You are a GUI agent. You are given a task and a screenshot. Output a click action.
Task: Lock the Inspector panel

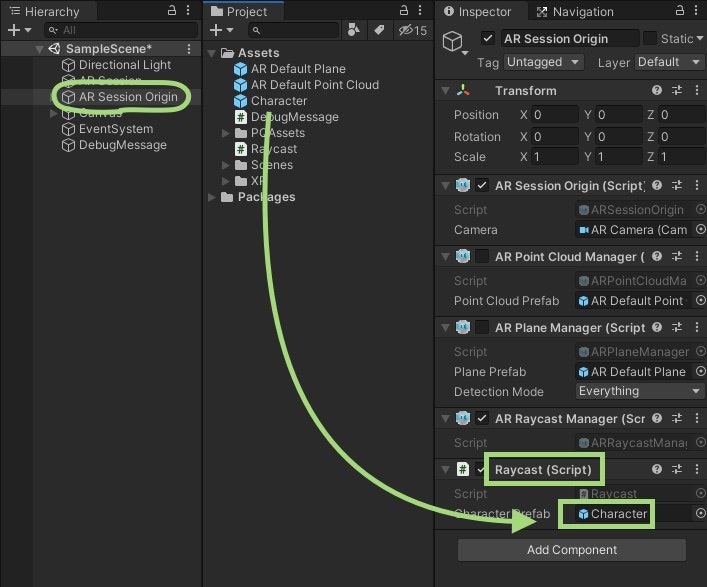[x=679, y=10]
